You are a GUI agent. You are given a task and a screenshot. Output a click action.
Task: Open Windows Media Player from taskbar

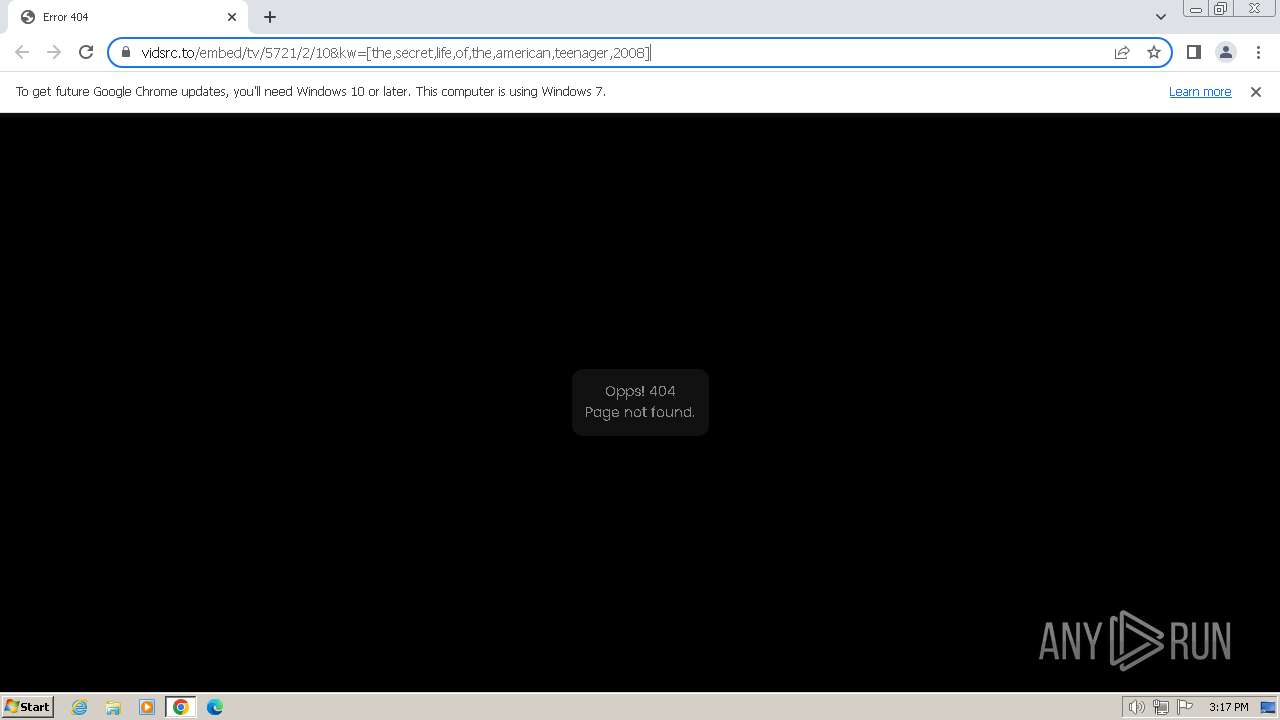coord(147,707)
